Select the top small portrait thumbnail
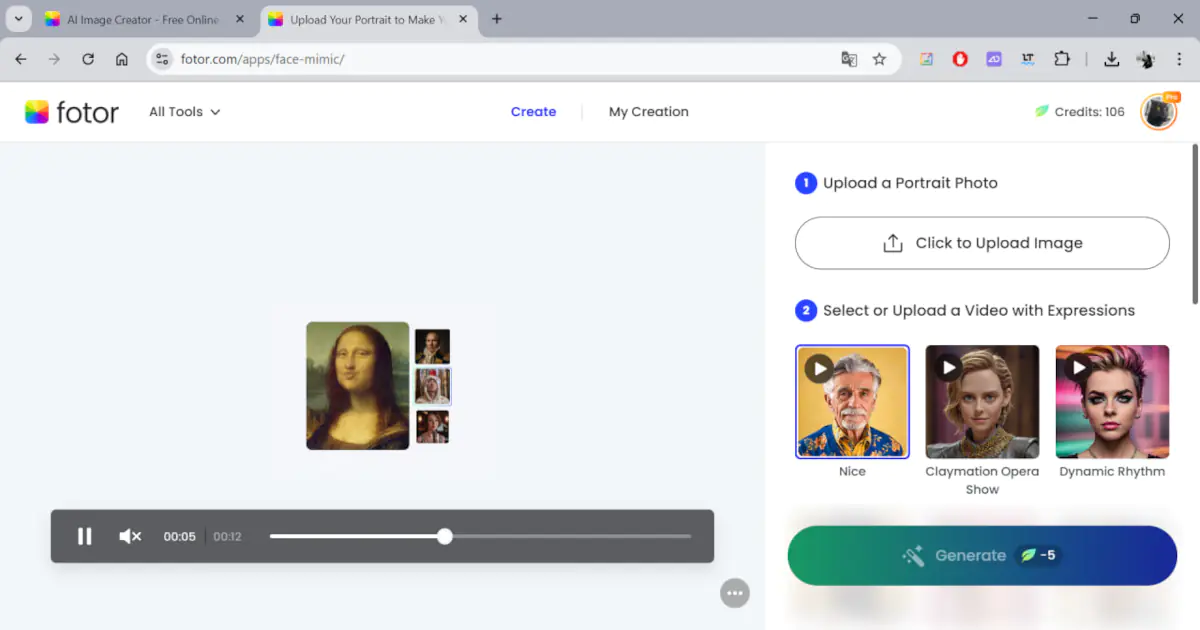The image size is (1200, 630). click(432, 346)
